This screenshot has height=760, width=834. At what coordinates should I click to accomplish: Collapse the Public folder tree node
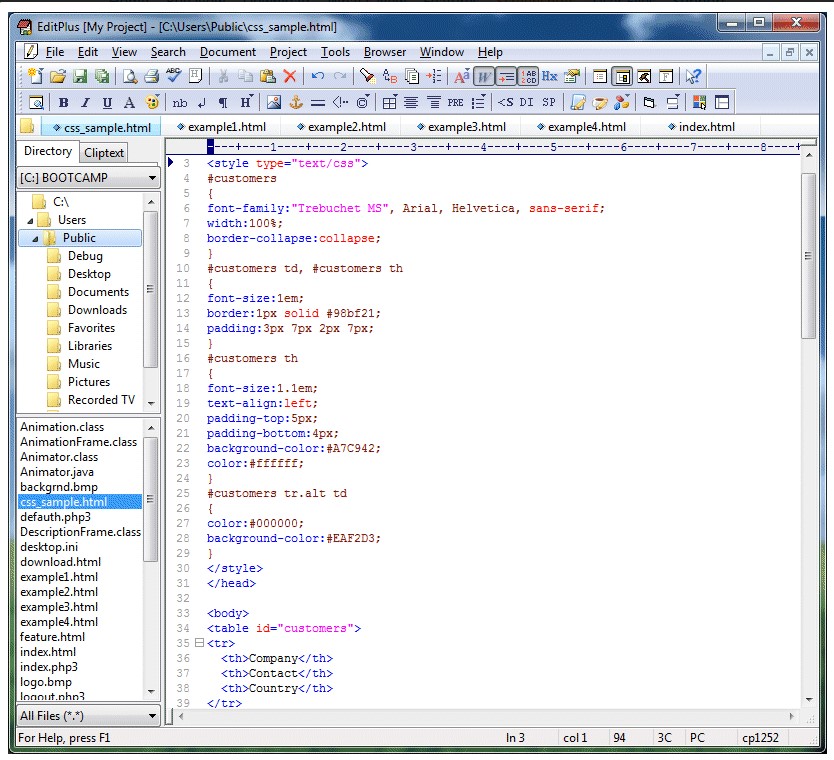pos(35,239)
